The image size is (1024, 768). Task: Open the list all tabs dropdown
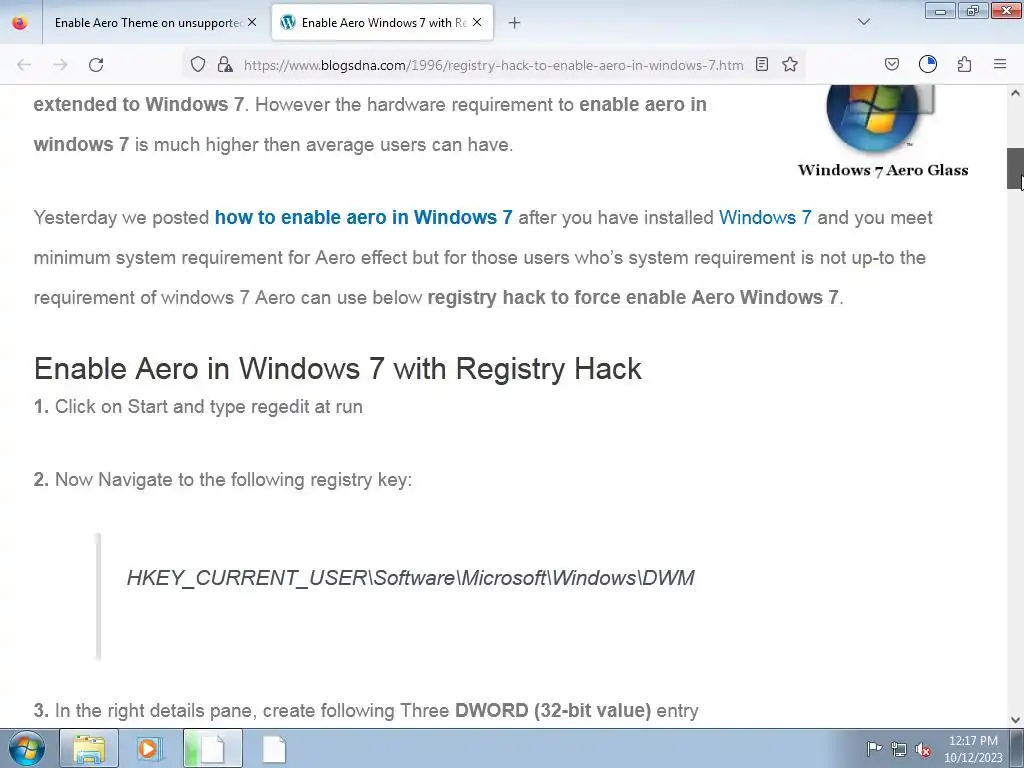coord(863,22)
